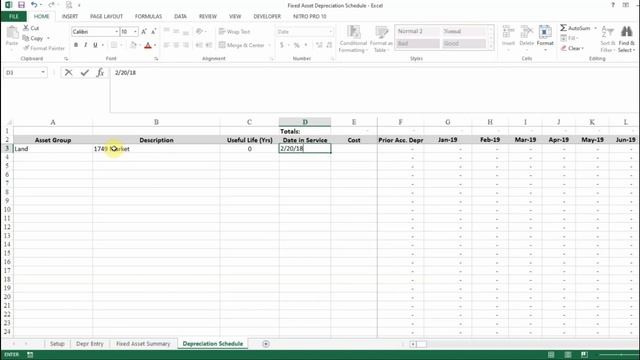This screenshot has height=360, width=640.
Task: Expand the Name Box dropdown
Action: pos(43,72)
